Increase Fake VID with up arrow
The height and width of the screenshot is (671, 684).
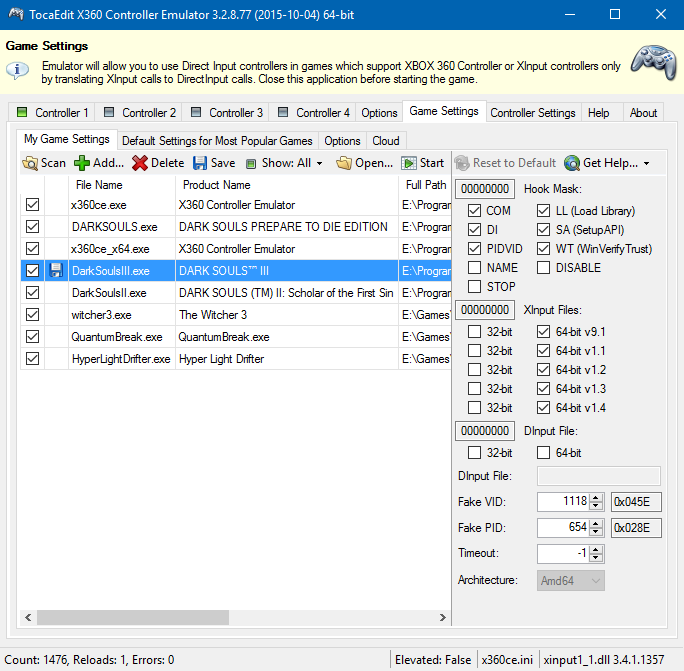(596, 498)
